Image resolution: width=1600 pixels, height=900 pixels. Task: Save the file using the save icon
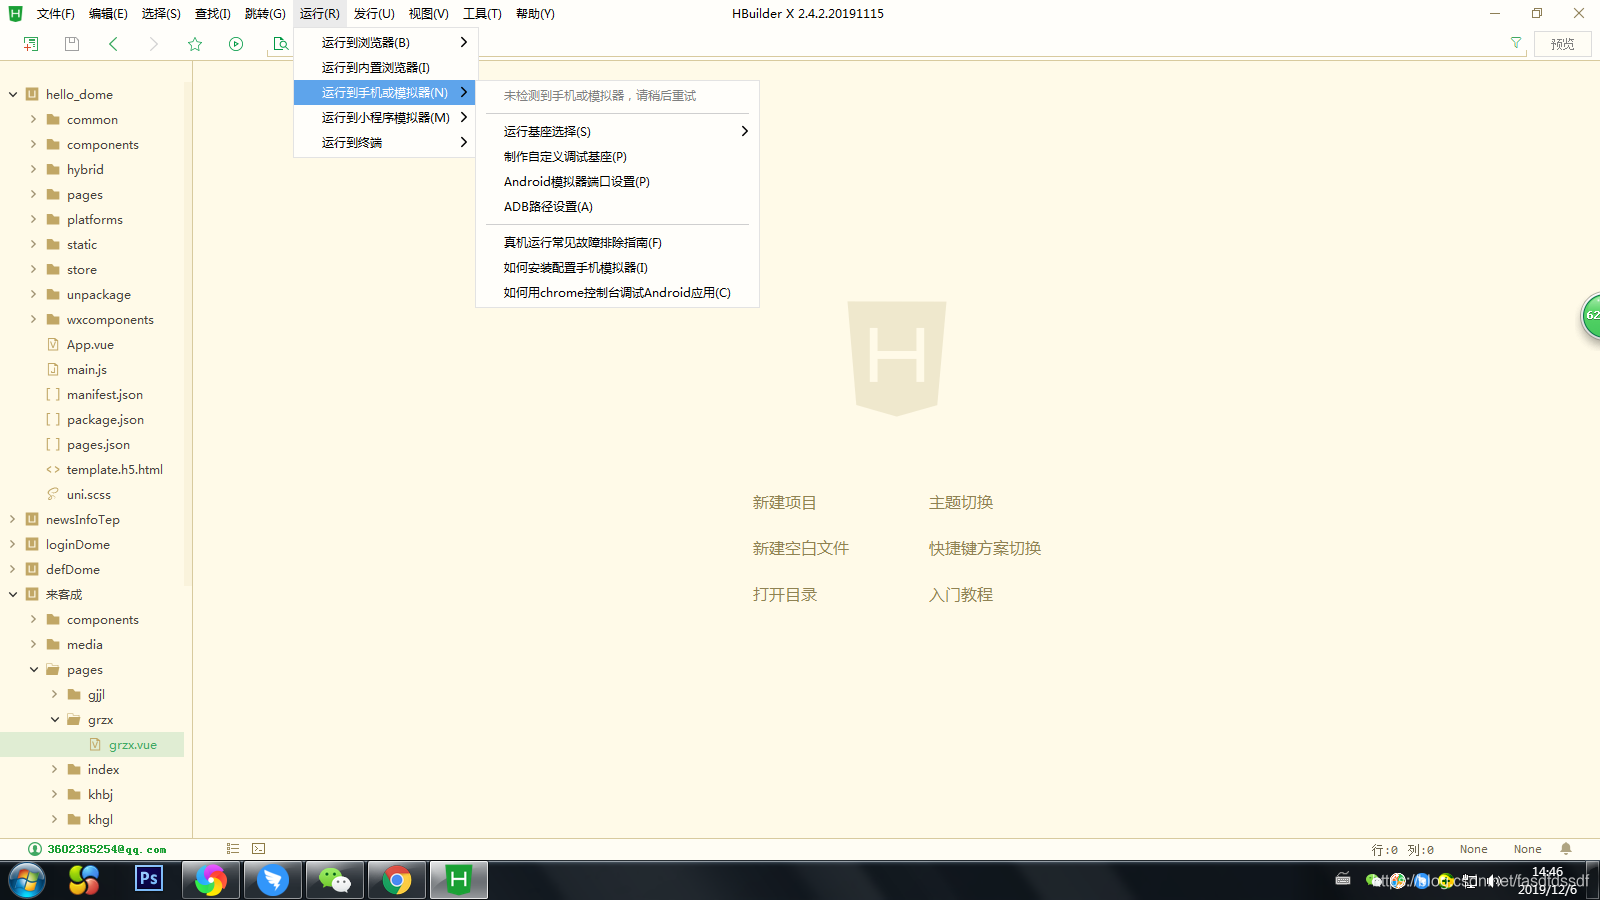pyautogui.click(x=70, y=43)
